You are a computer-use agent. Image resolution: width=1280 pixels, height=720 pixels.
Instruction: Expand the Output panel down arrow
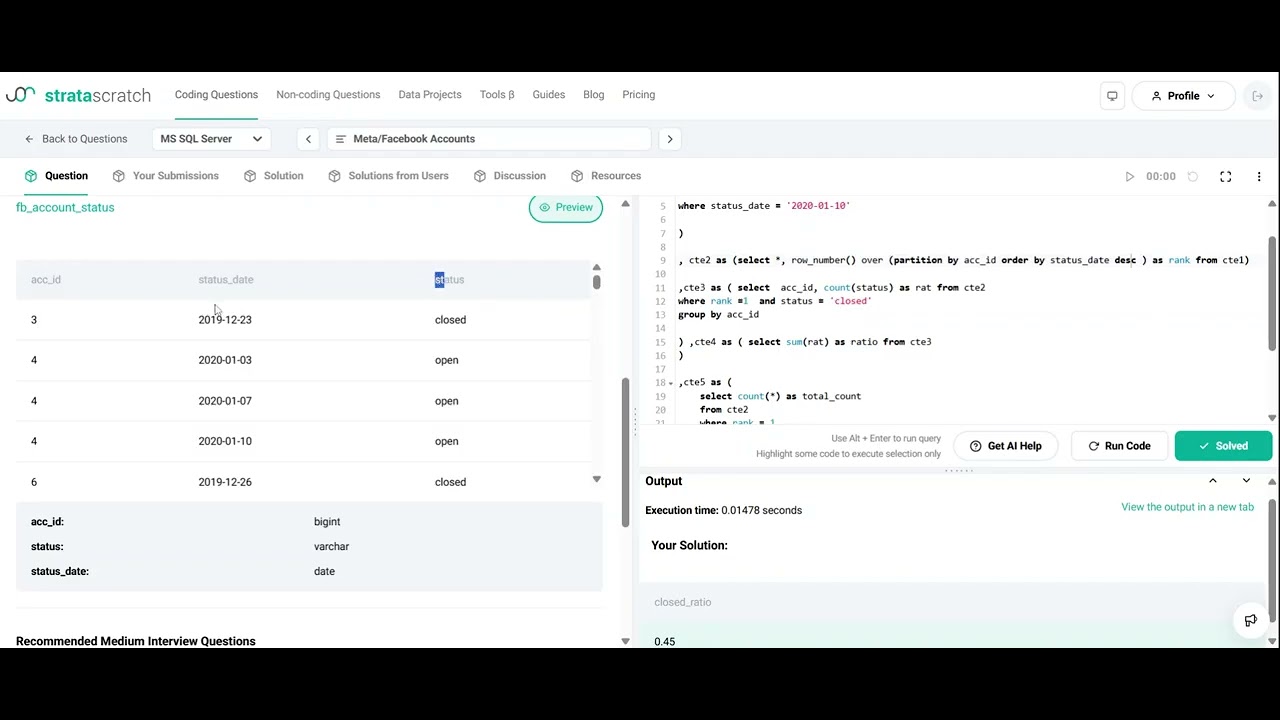[1246, 481]
